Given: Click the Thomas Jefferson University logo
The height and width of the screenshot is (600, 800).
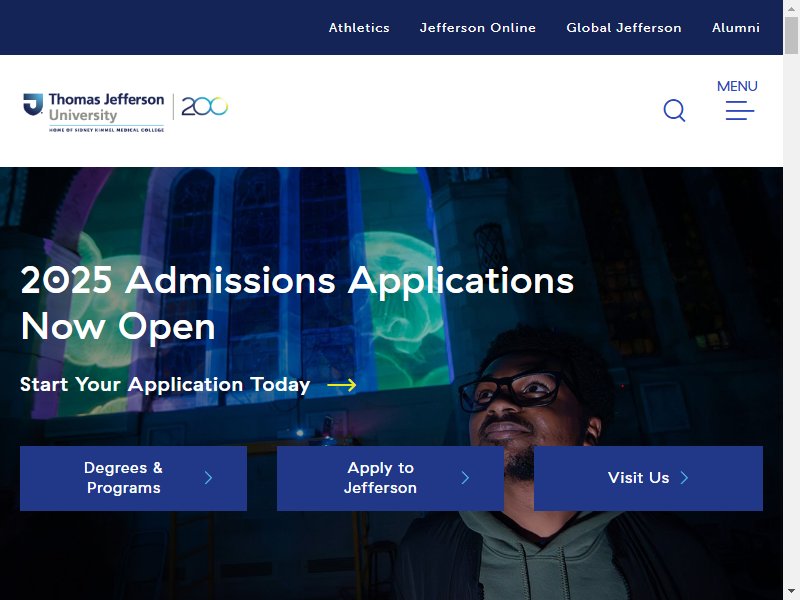Looking at the screenshot, I should pyautogui.click(x=94, y=112).
